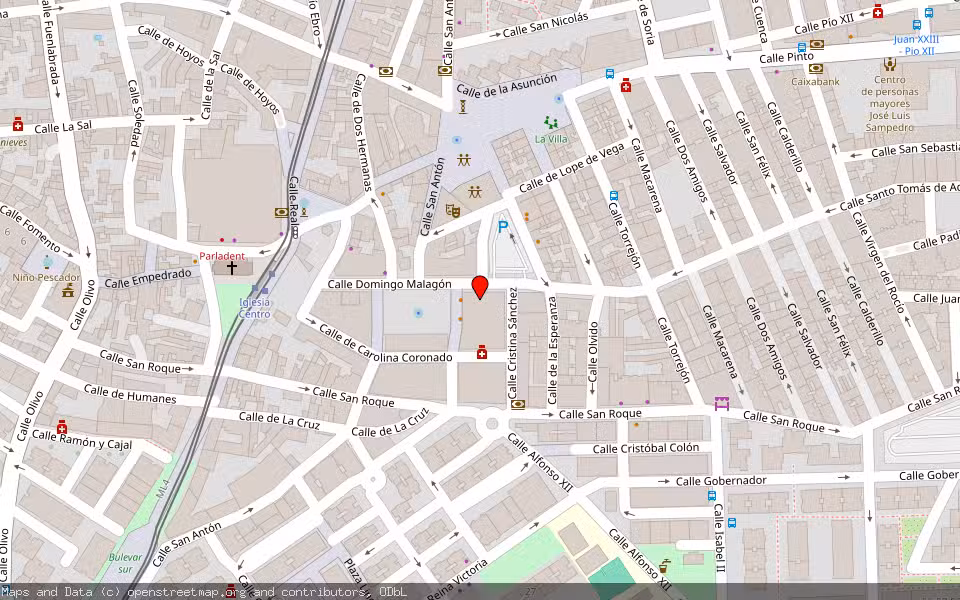
Task: Click the Calle Empedrado label
Action: point(148,278)
